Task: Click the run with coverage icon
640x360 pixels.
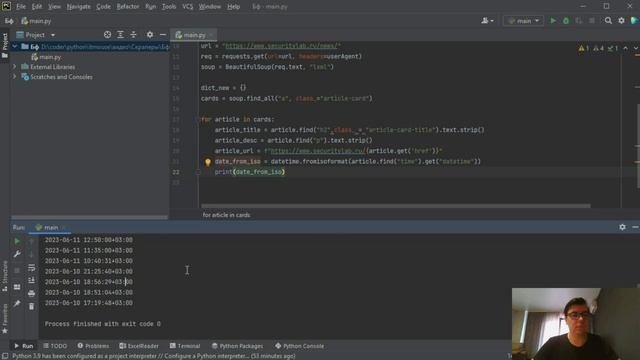Action: coord(579,20)
